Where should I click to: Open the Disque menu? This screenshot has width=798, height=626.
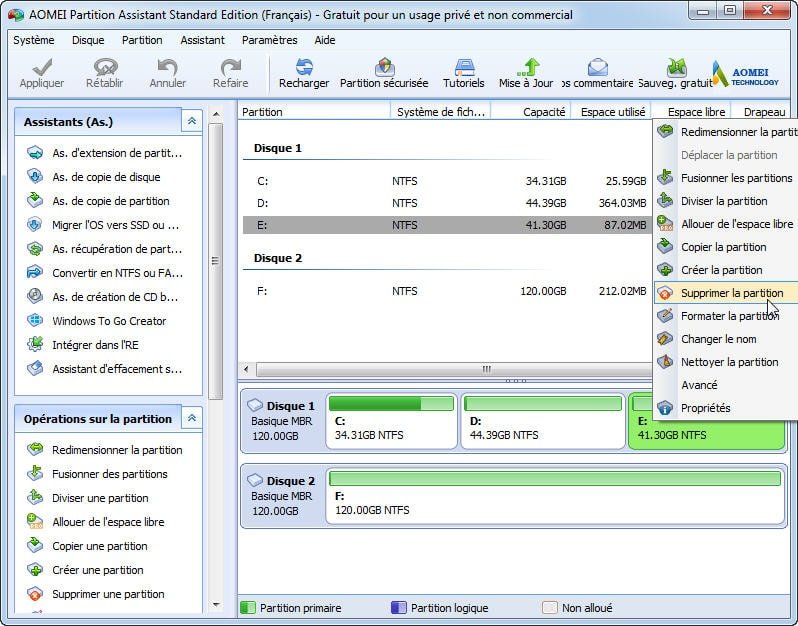(88, 40)
